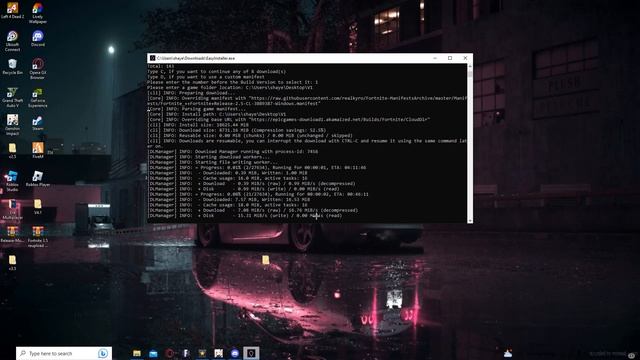The width and height of the screenshot is (640, 360).
Task: Open the V4.1 folder on the desktop
Action: 38,206
